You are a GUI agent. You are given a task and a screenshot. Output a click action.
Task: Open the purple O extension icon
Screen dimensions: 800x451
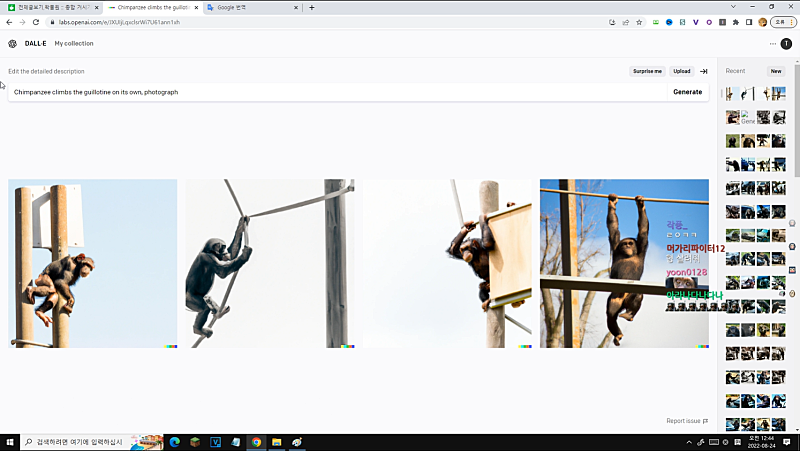coord(709,22)
